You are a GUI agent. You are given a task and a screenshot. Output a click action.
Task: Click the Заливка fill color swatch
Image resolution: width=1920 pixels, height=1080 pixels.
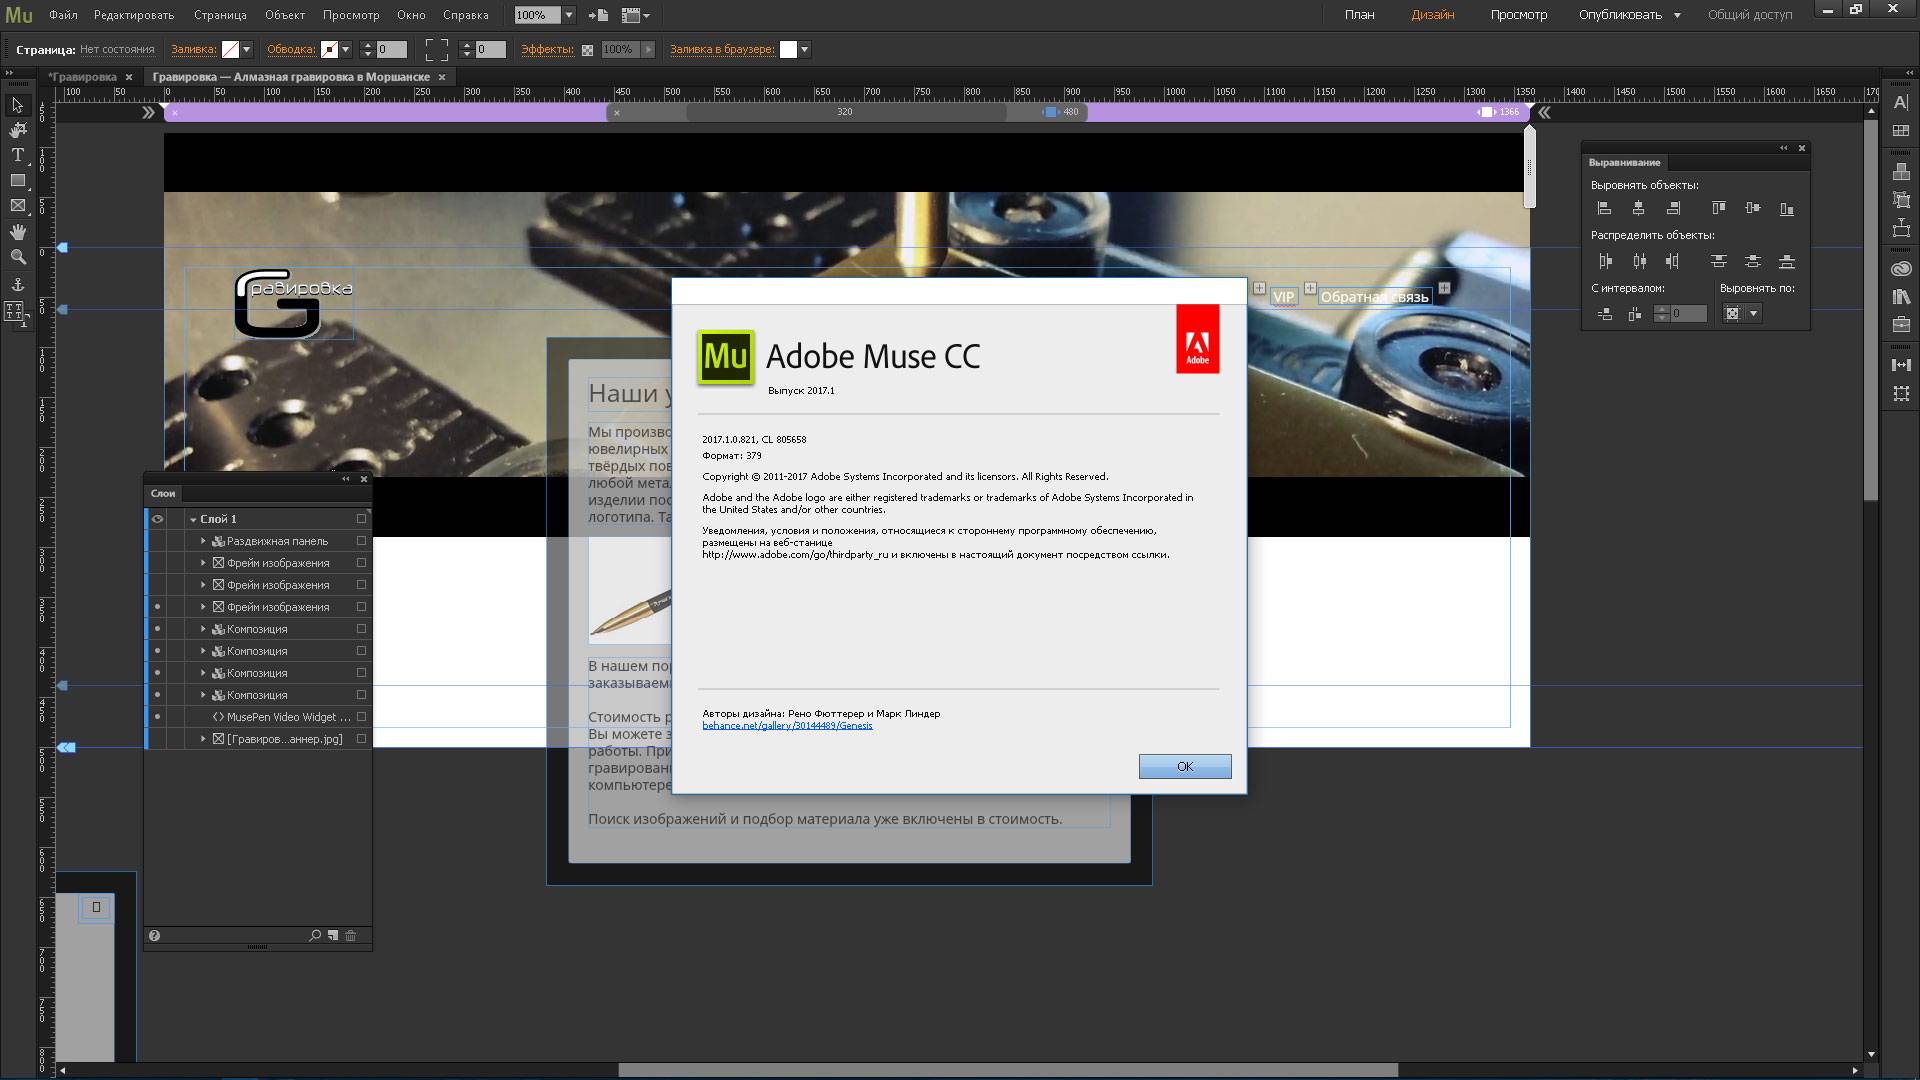230,49
